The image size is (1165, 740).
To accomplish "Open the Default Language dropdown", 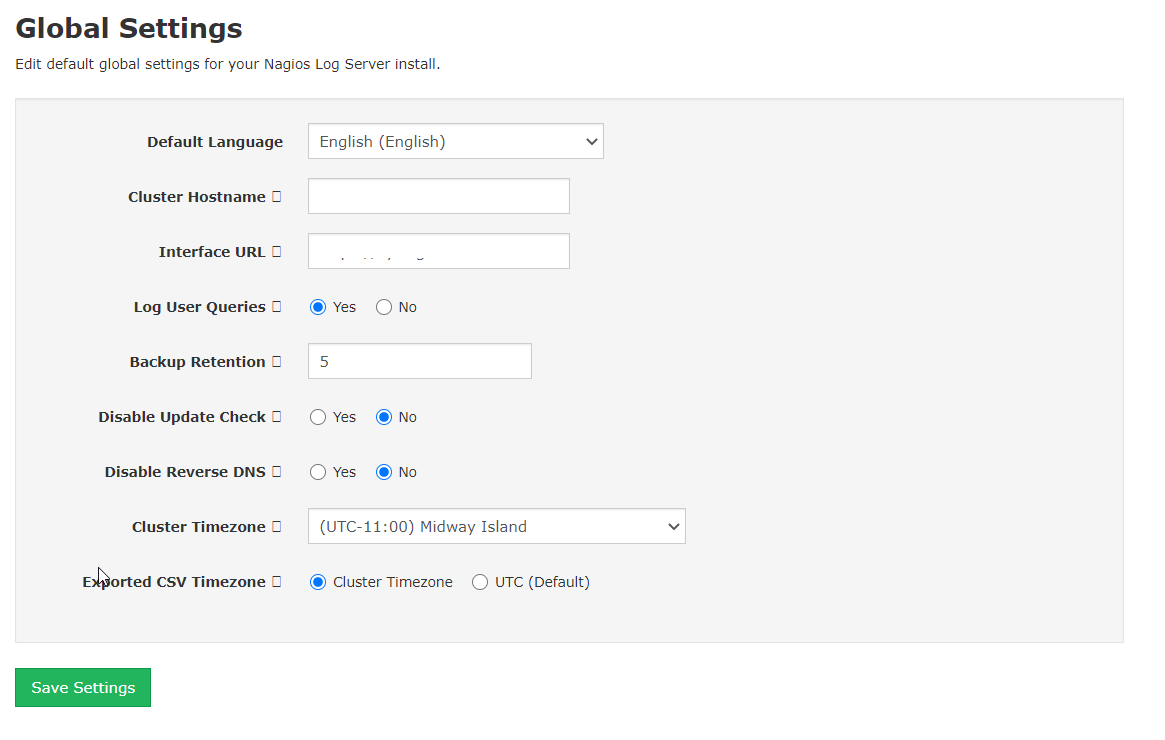I will pyautogui.click(x=455, y=142).
